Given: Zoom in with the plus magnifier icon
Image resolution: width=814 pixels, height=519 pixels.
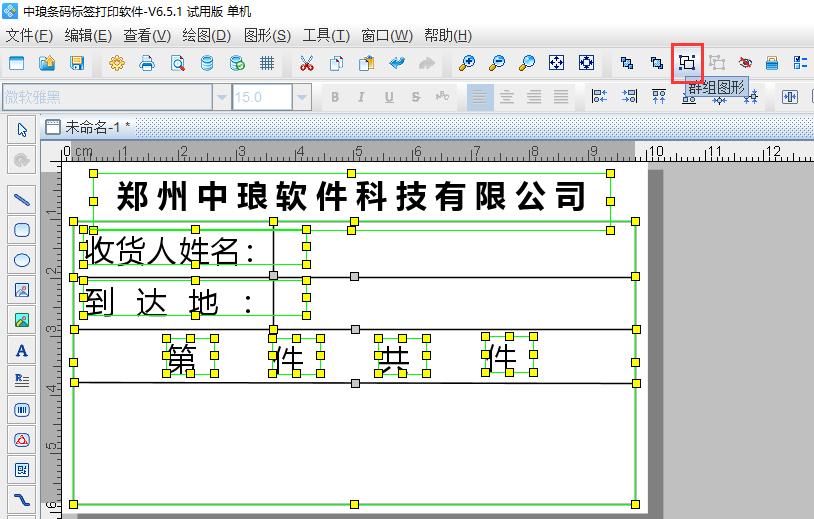Looking at the screenshot, I should pyautogui.click(x=467, y=63).
